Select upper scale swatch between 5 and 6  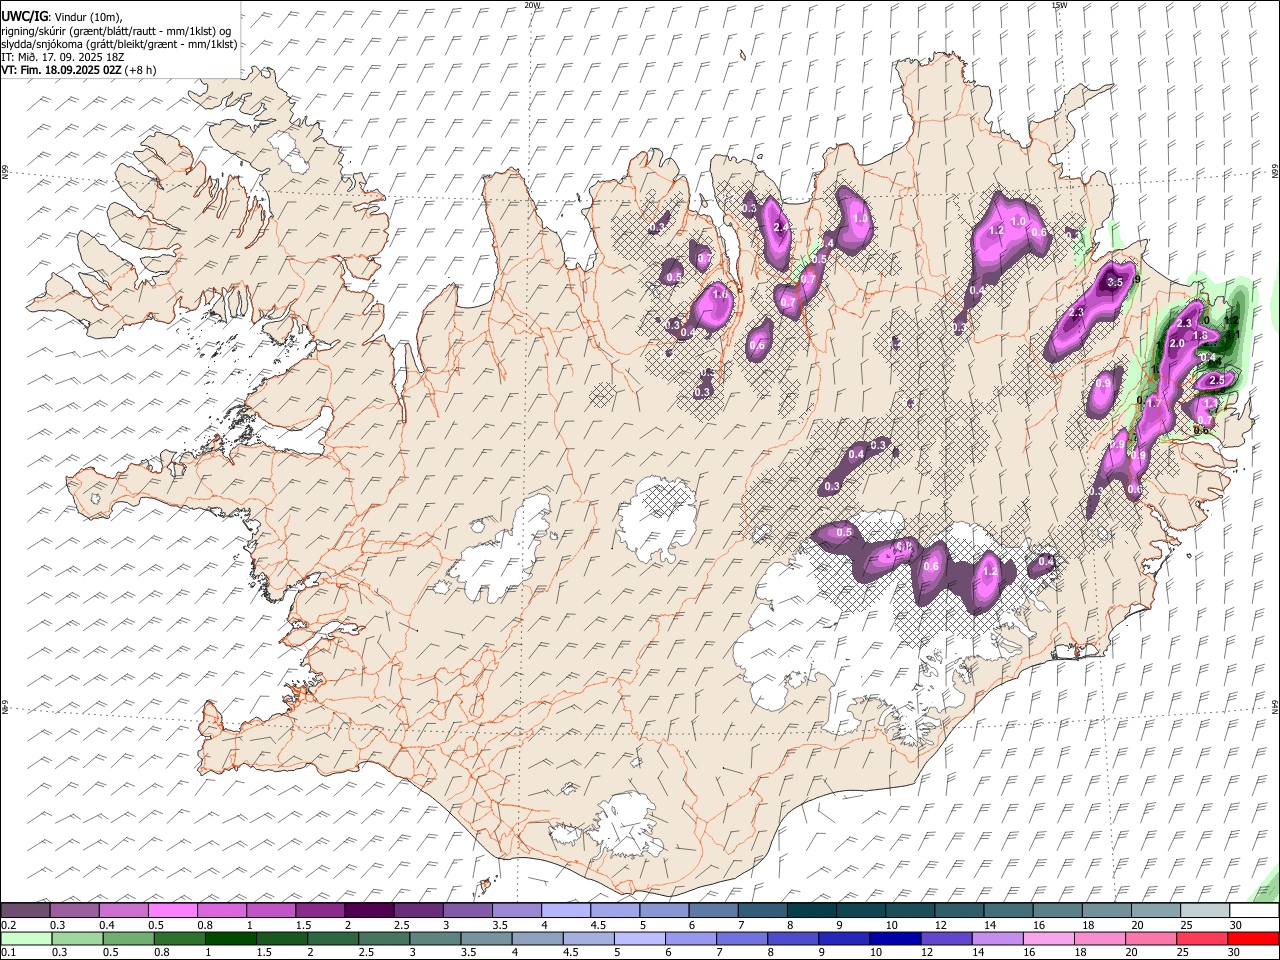[664, 910]
